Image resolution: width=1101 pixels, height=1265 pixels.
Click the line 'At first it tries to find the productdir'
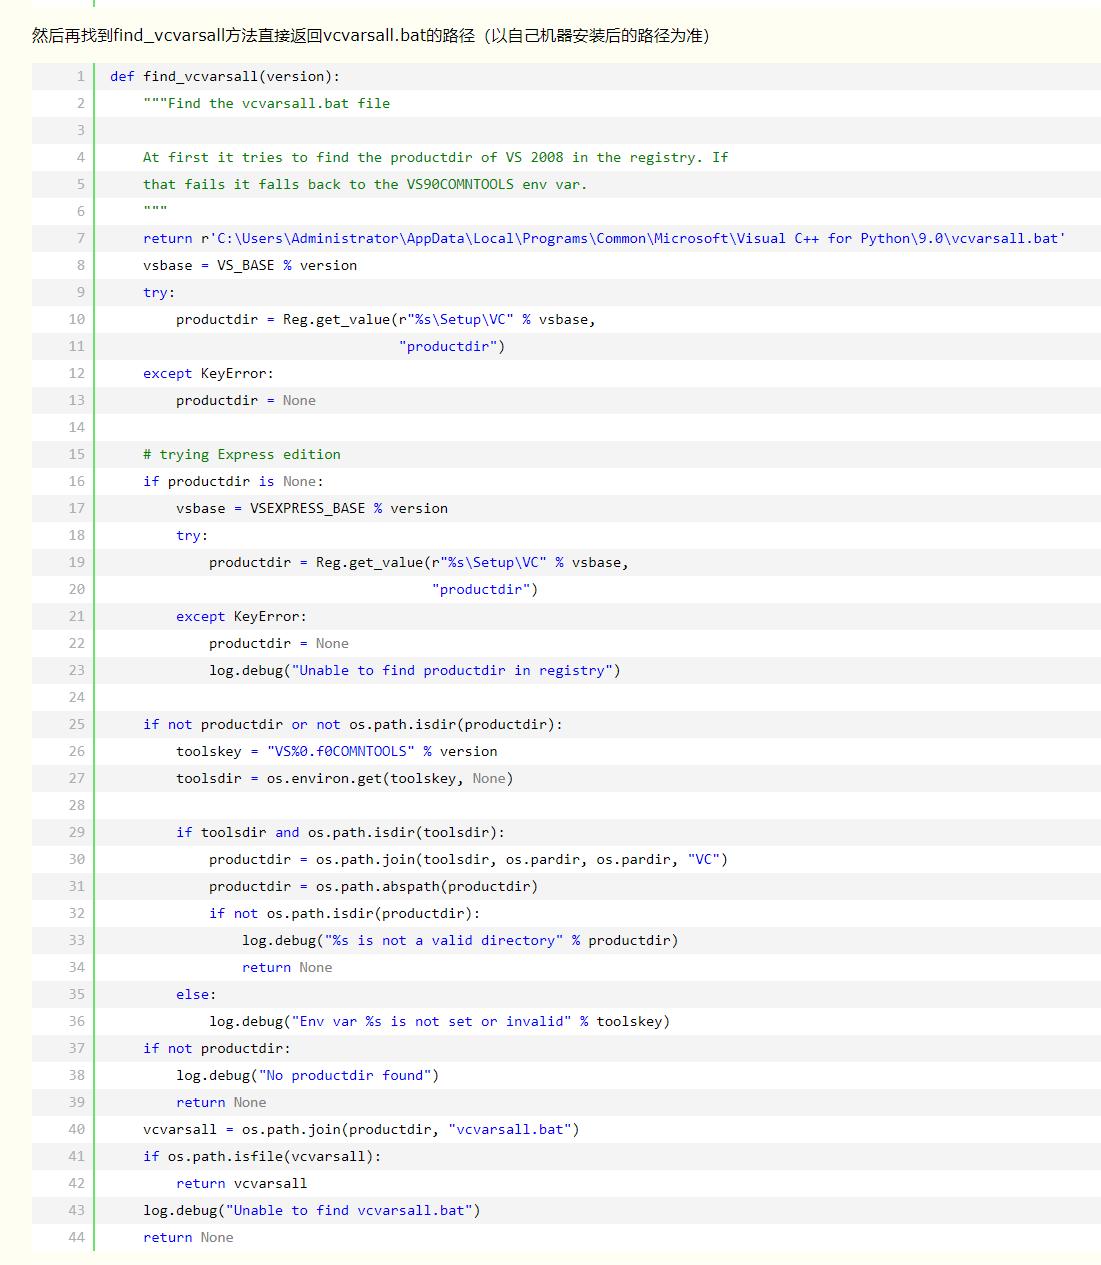pos(436,157)
